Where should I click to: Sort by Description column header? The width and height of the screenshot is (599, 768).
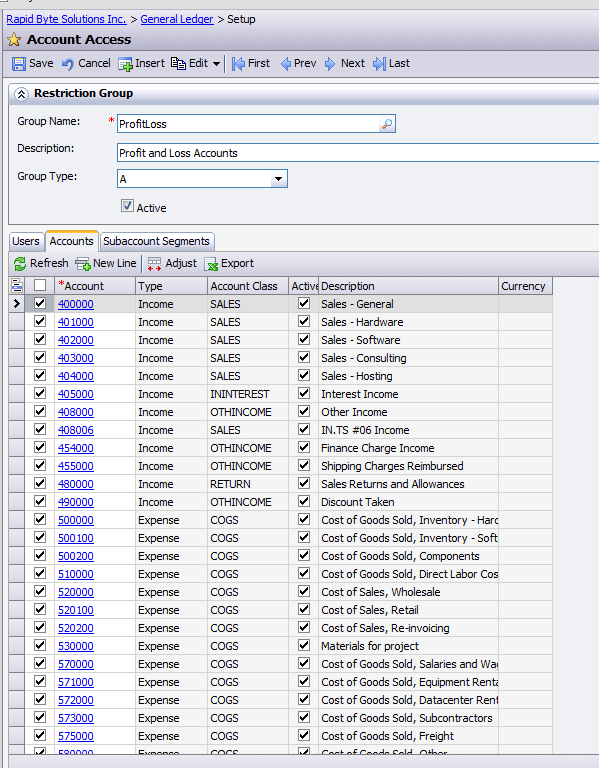click(x=408, y=286)
